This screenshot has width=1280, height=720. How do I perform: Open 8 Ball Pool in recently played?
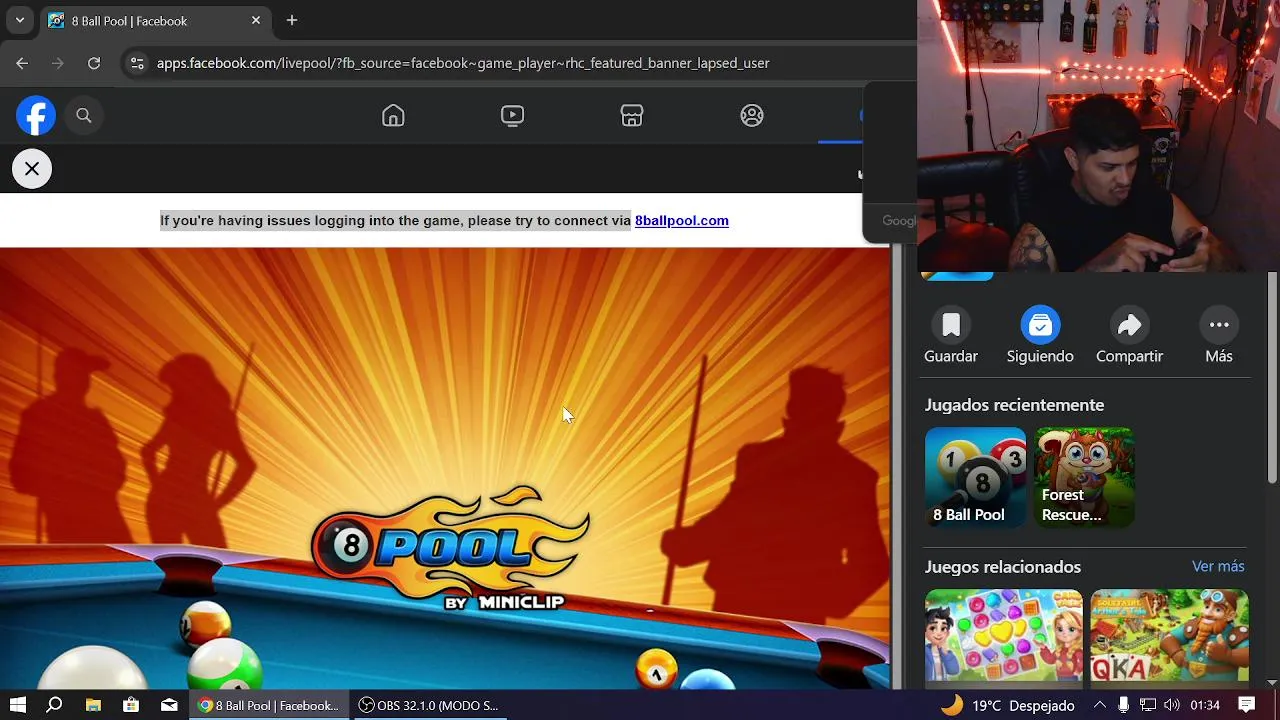[975, 477]
